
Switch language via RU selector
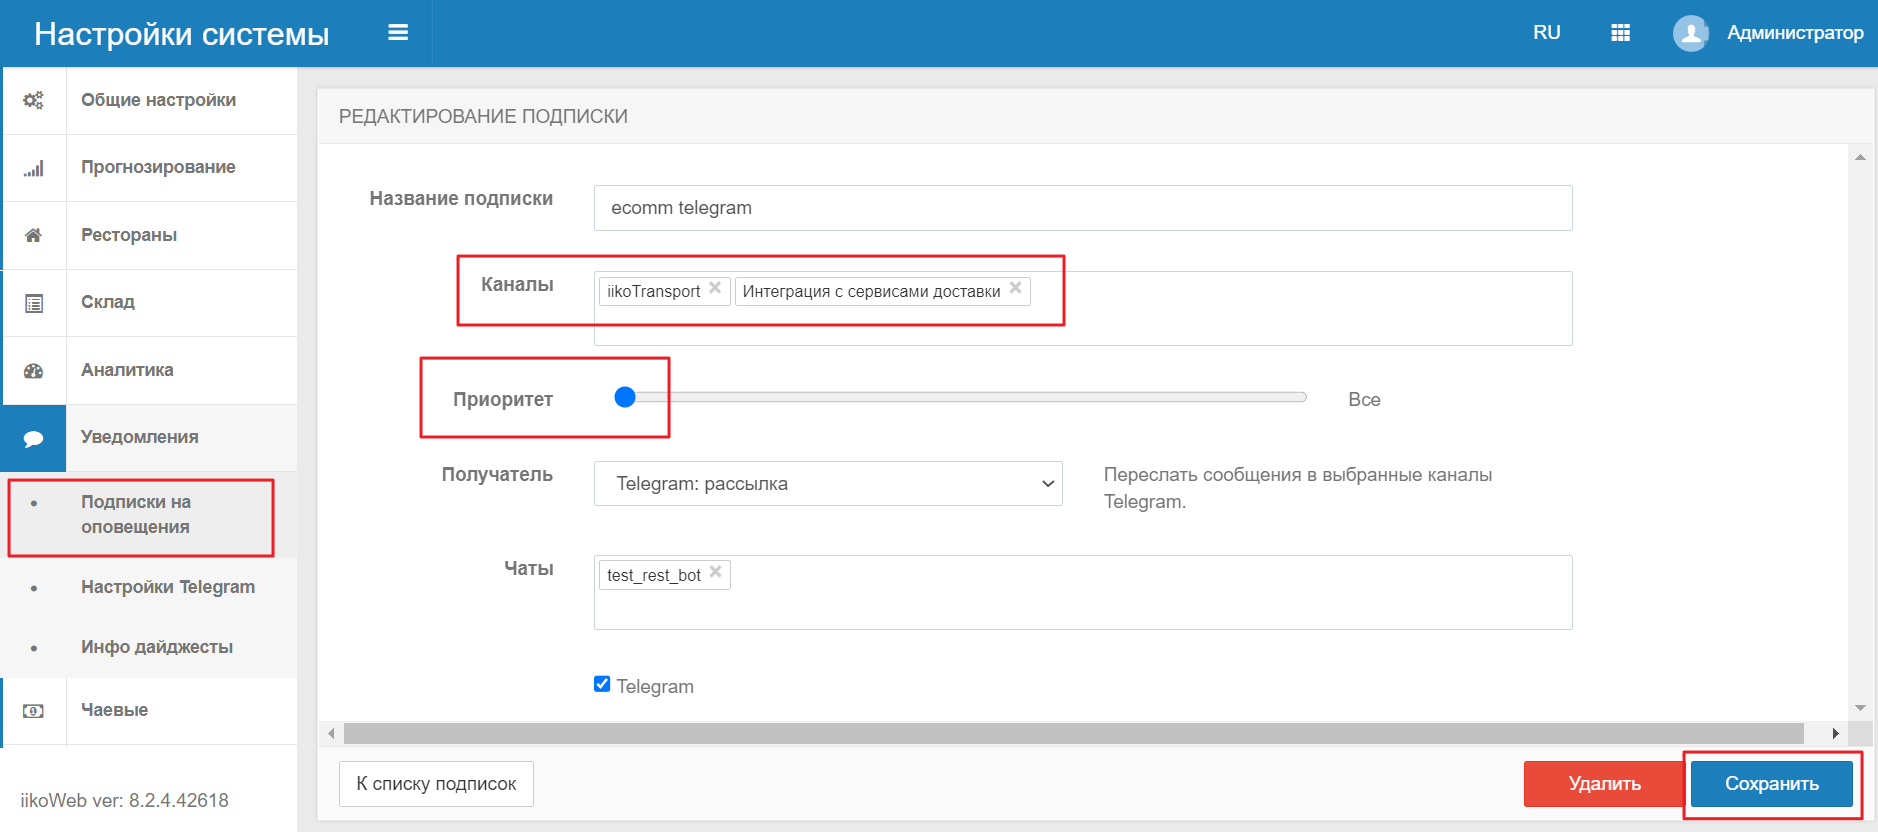(x=1546, y=33)
